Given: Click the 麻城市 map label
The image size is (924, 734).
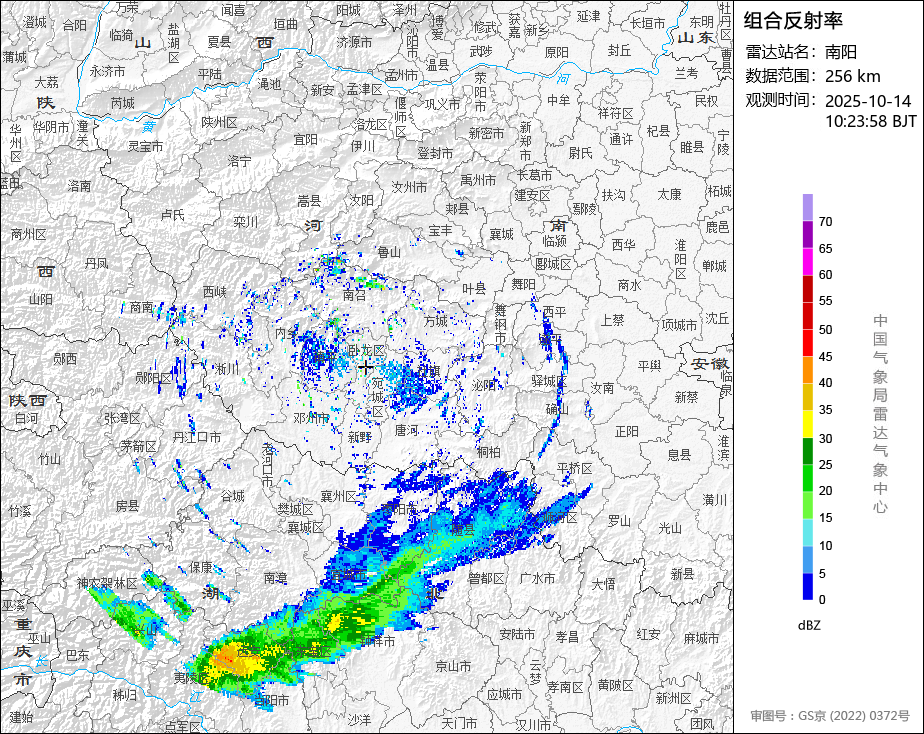Looking at the screenshot, I should (701, 638).
